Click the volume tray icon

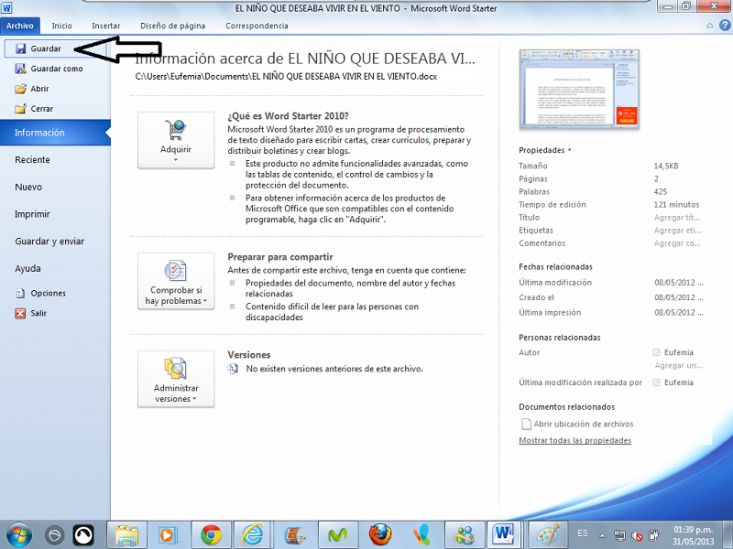click(x=637, y=535)
